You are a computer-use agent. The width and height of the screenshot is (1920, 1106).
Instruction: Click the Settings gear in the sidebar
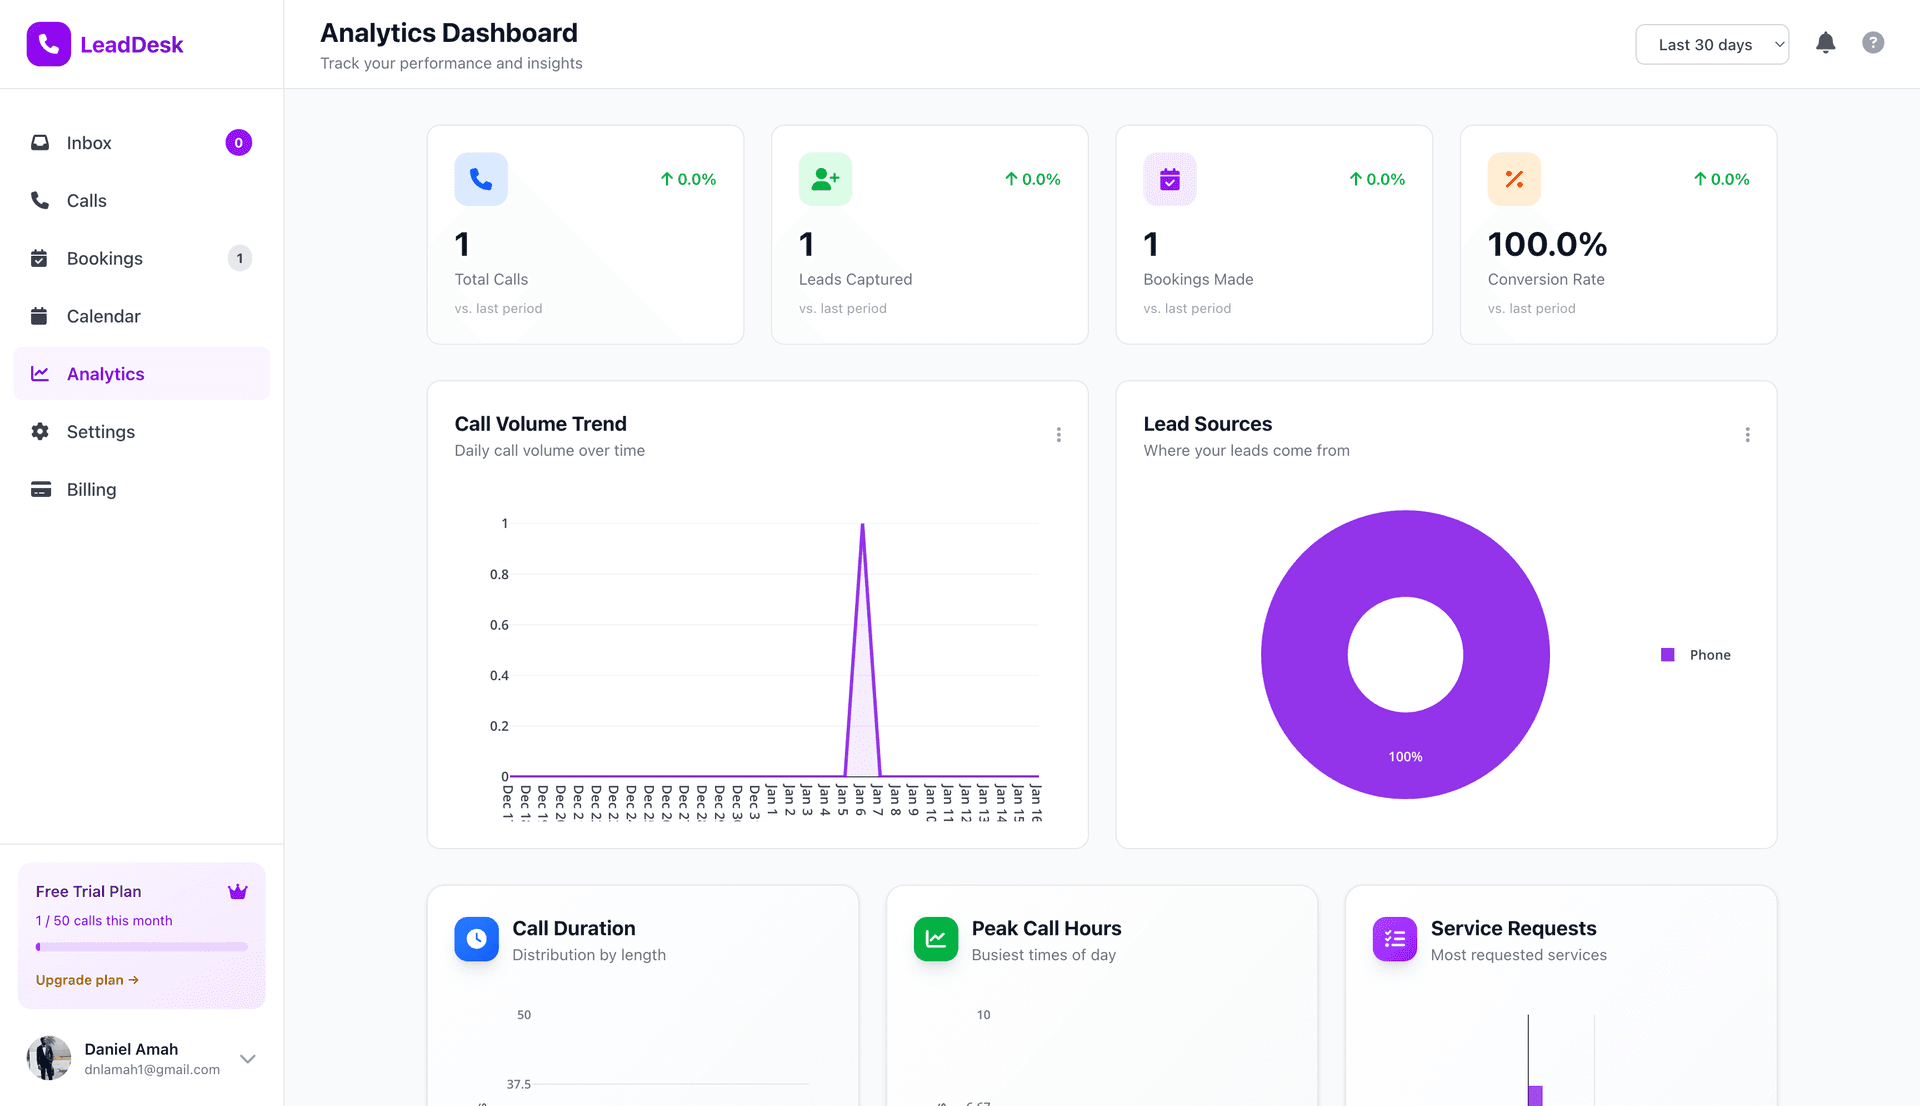tap(39, 431)
